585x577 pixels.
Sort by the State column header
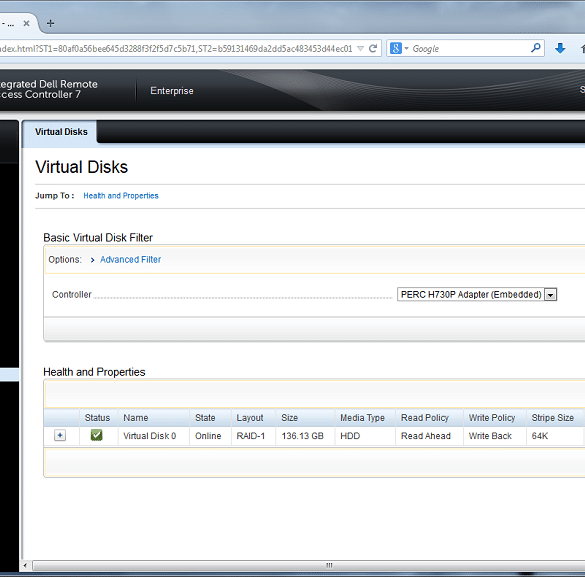pyautogui.click(x=205, y=418)
